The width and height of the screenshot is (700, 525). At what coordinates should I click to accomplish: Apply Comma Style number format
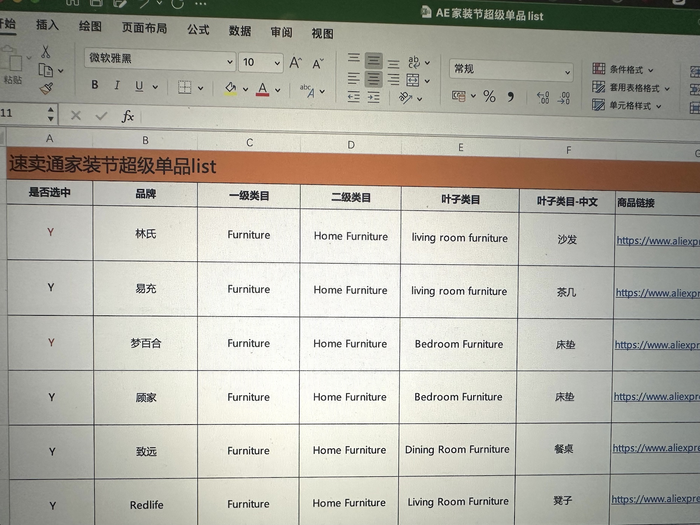point(510,97)
